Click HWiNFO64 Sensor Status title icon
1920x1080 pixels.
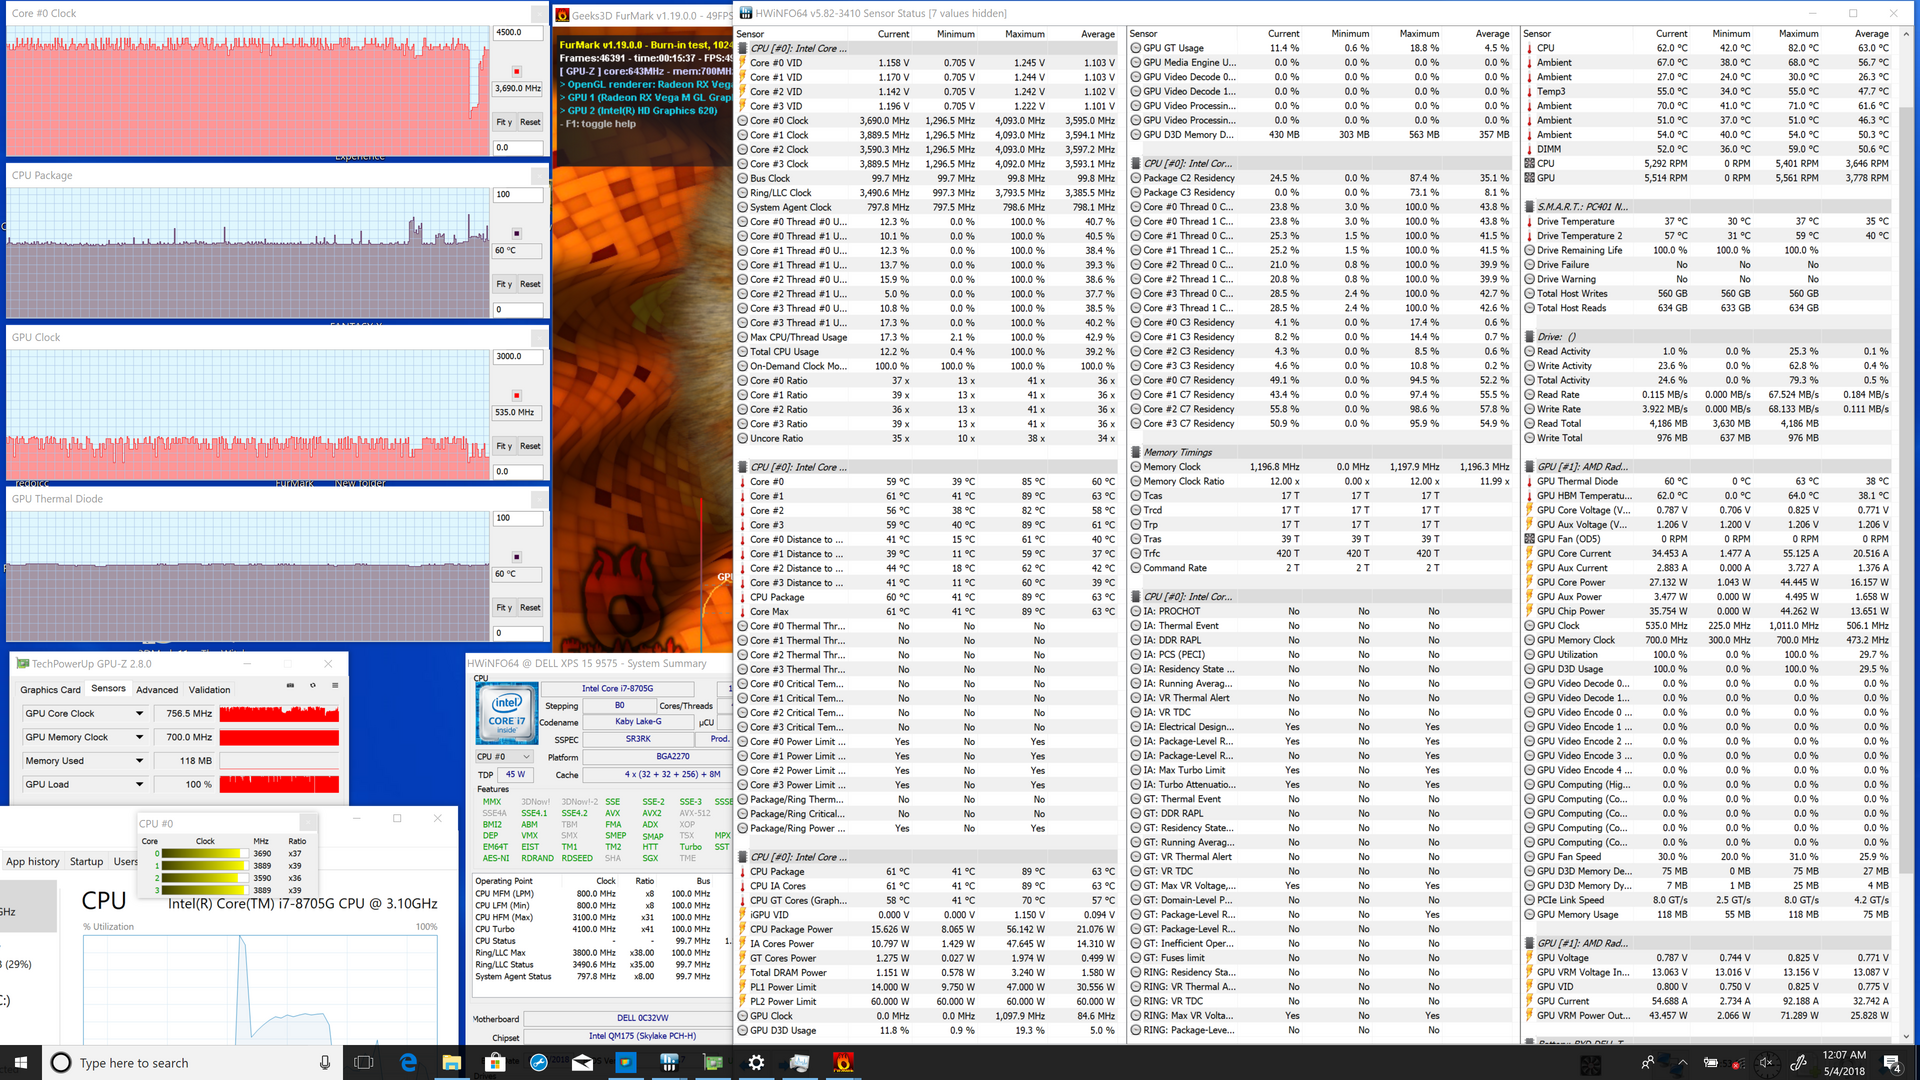pyautogui.click(x=746, y=13)
